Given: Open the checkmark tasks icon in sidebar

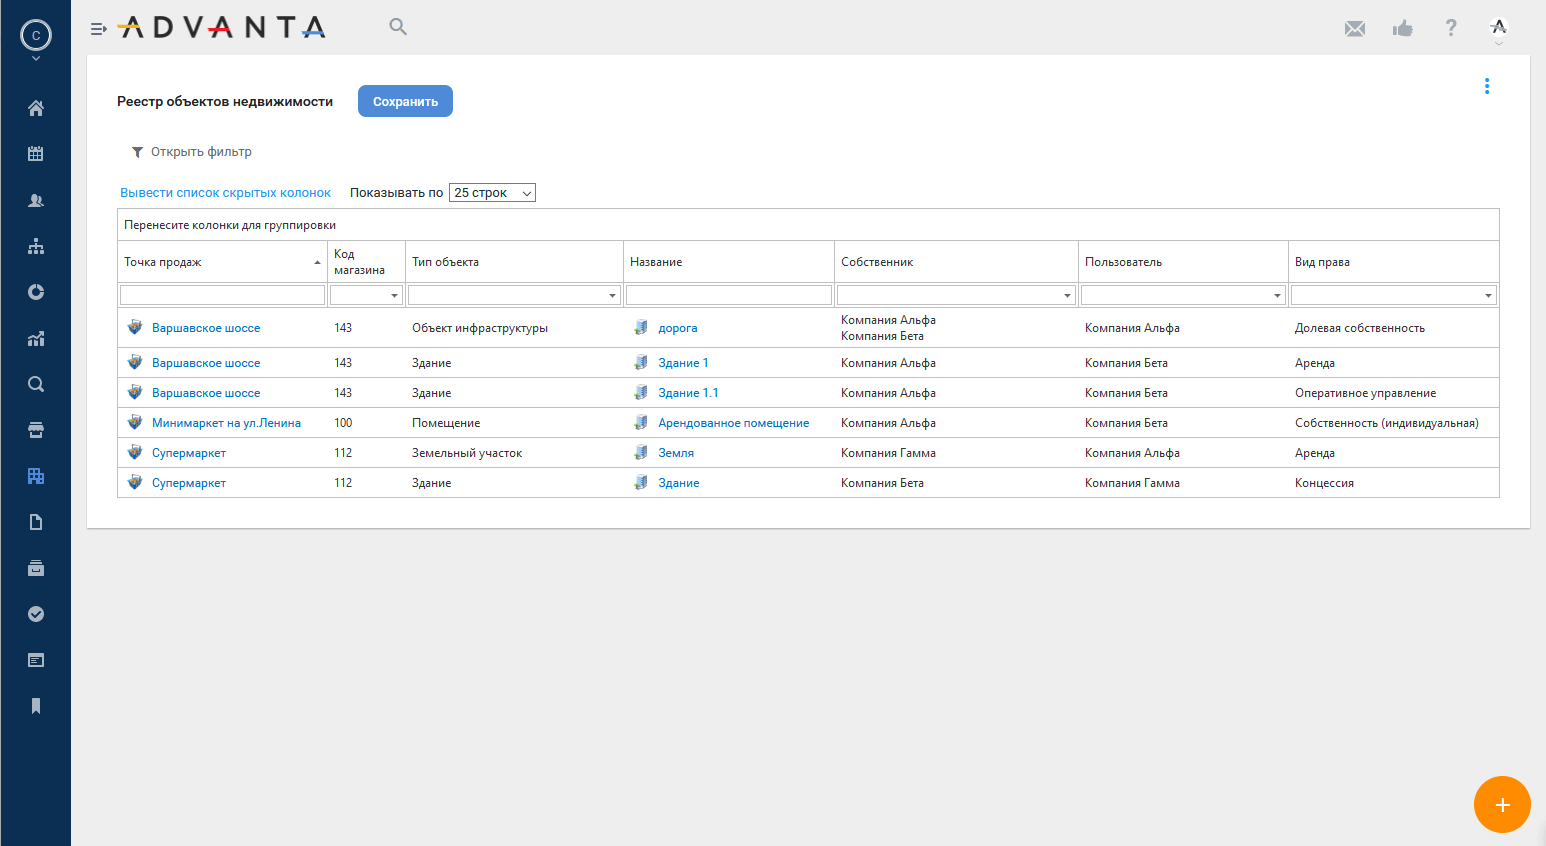Looking at the screenshot, I should 36,614.
